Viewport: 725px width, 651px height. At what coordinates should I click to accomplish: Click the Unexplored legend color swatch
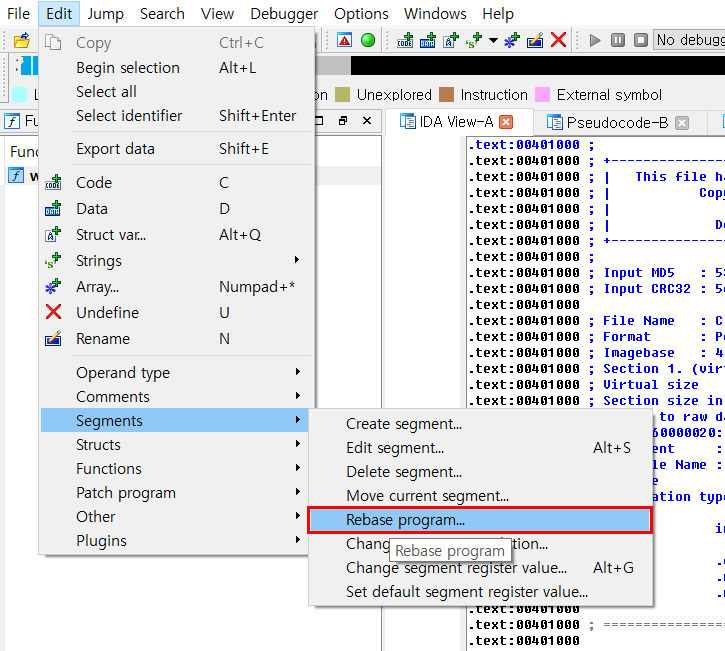pos(342,95)
